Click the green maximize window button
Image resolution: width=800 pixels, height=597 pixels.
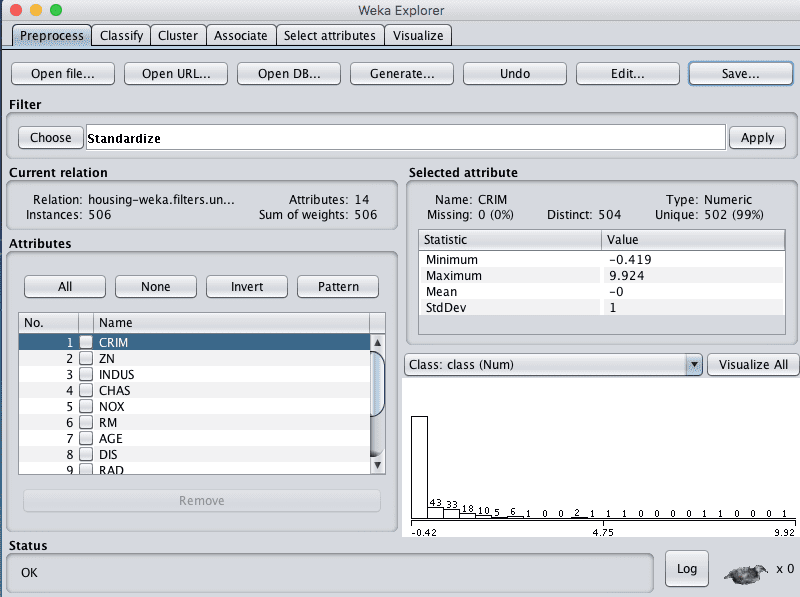56,10
